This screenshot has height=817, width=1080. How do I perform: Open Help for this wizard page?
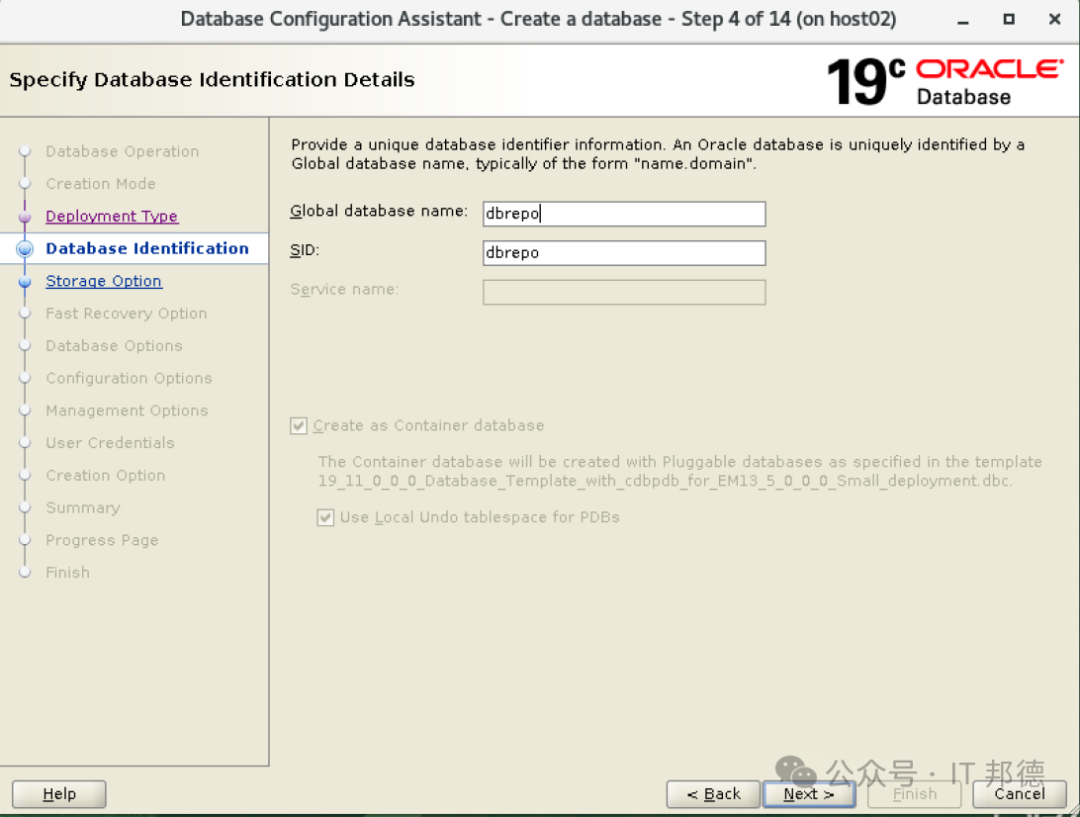pos(59,794)
